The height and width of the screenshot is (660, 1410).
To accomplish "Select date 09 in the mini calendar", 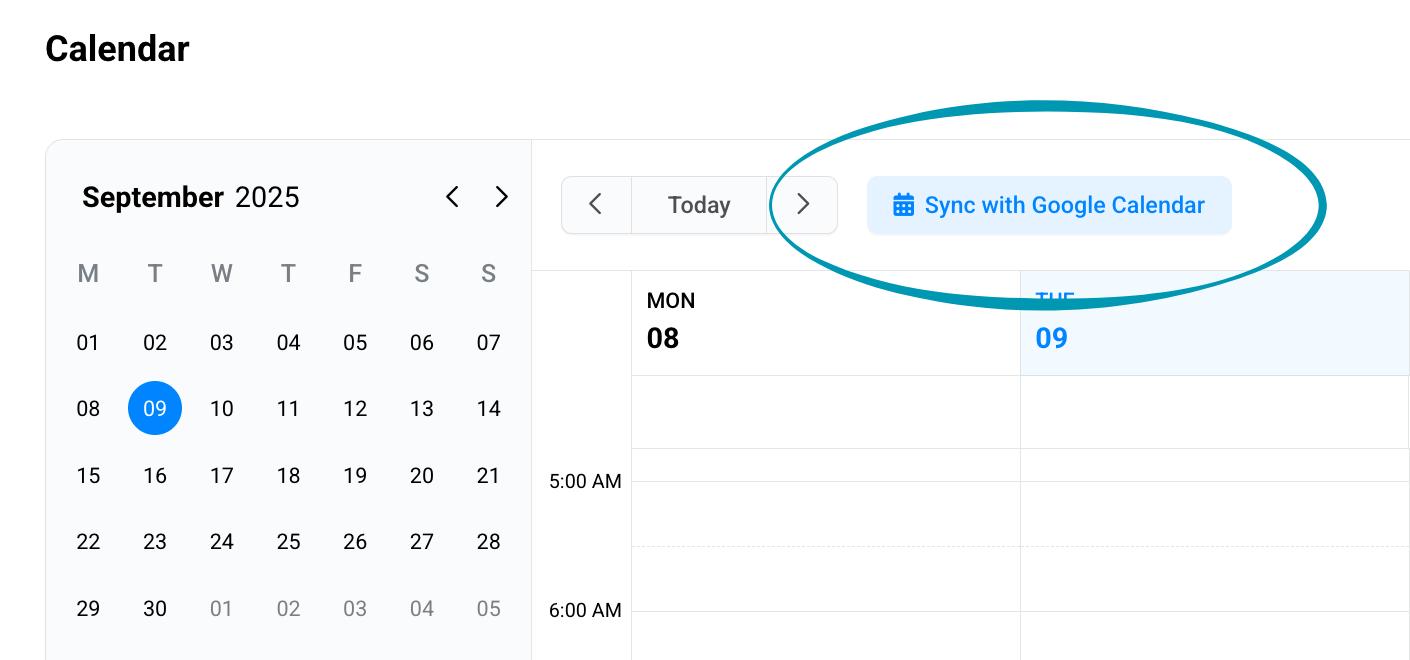I will click(155, 408).
